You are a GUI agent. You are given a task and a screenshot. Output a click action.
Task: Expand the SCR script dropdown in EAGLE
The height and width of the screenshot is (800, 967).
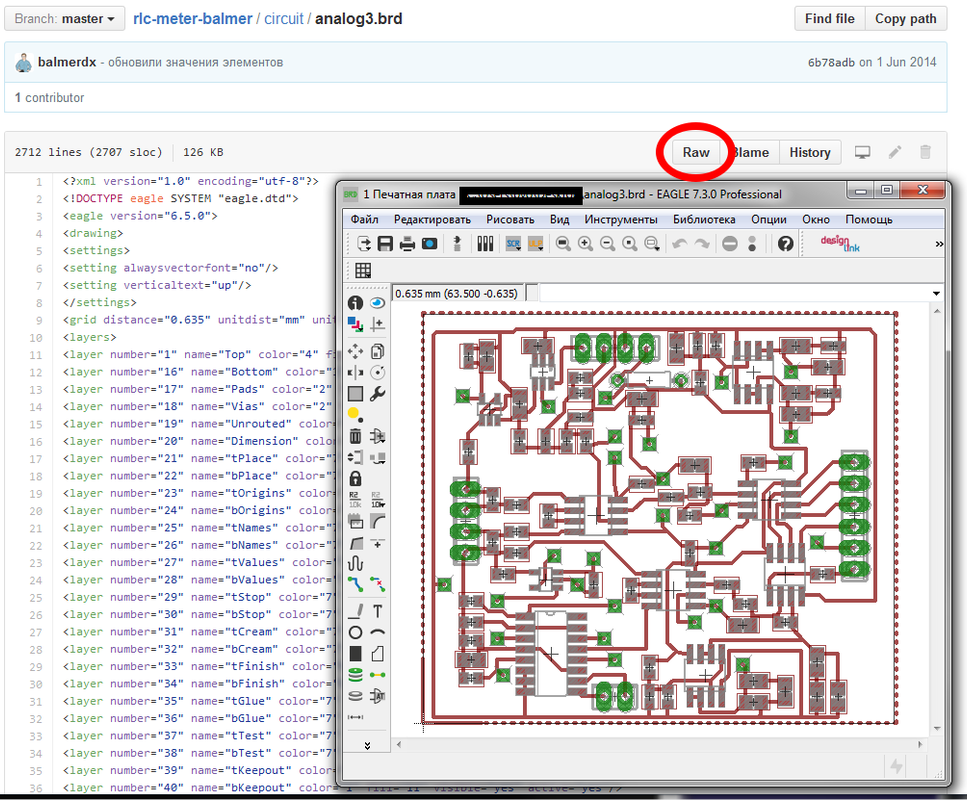513,244
